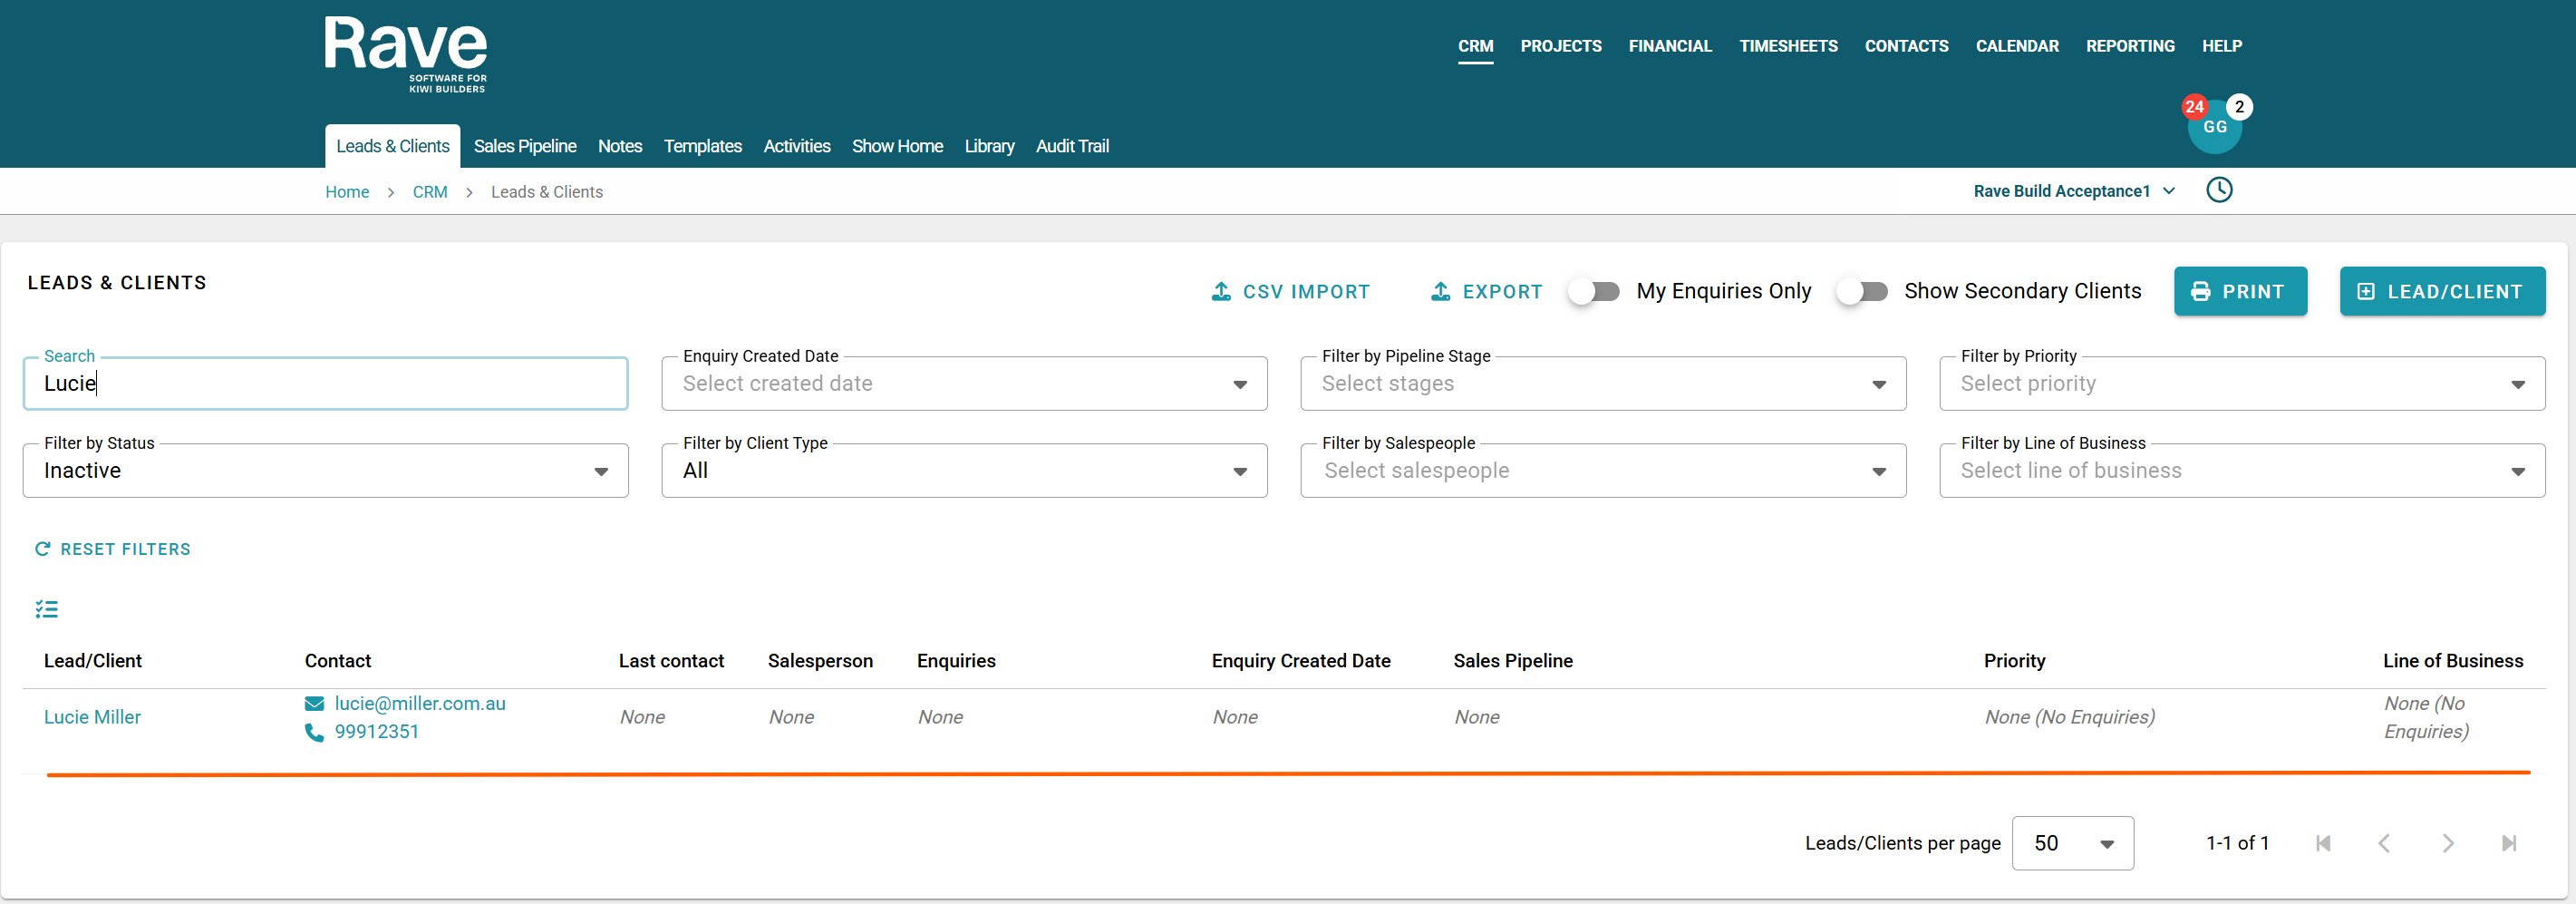
Task: Go to the first page arrow
Action: 2323,843
